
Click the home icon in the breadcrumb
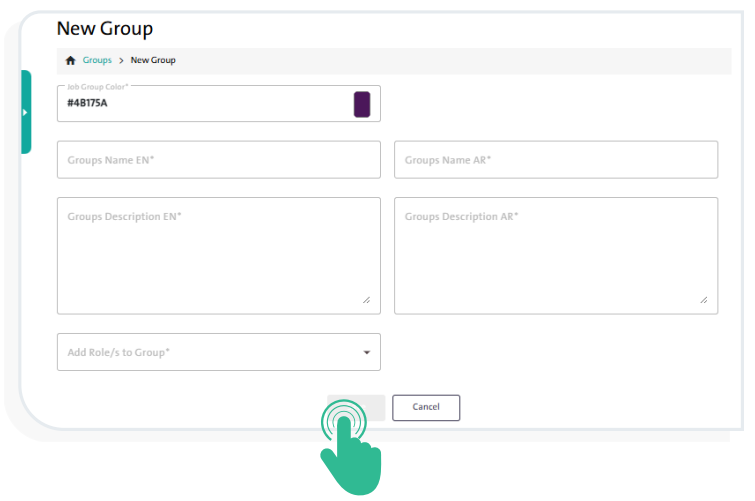coord(69,61)
